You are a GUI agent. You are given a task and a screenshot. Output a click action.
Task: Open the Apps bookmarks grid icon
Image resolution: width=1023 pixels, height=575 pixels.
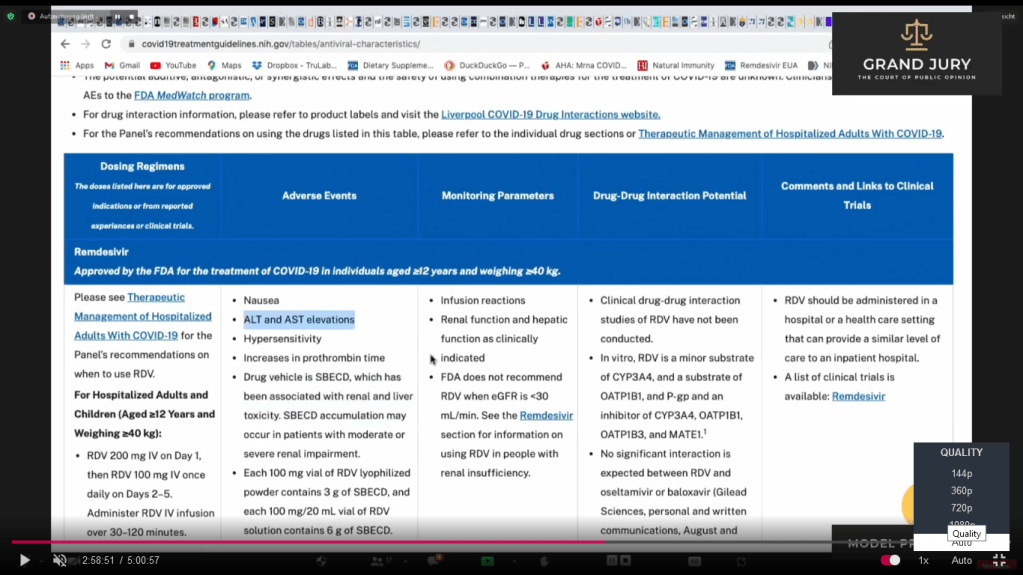coord(65,65)
